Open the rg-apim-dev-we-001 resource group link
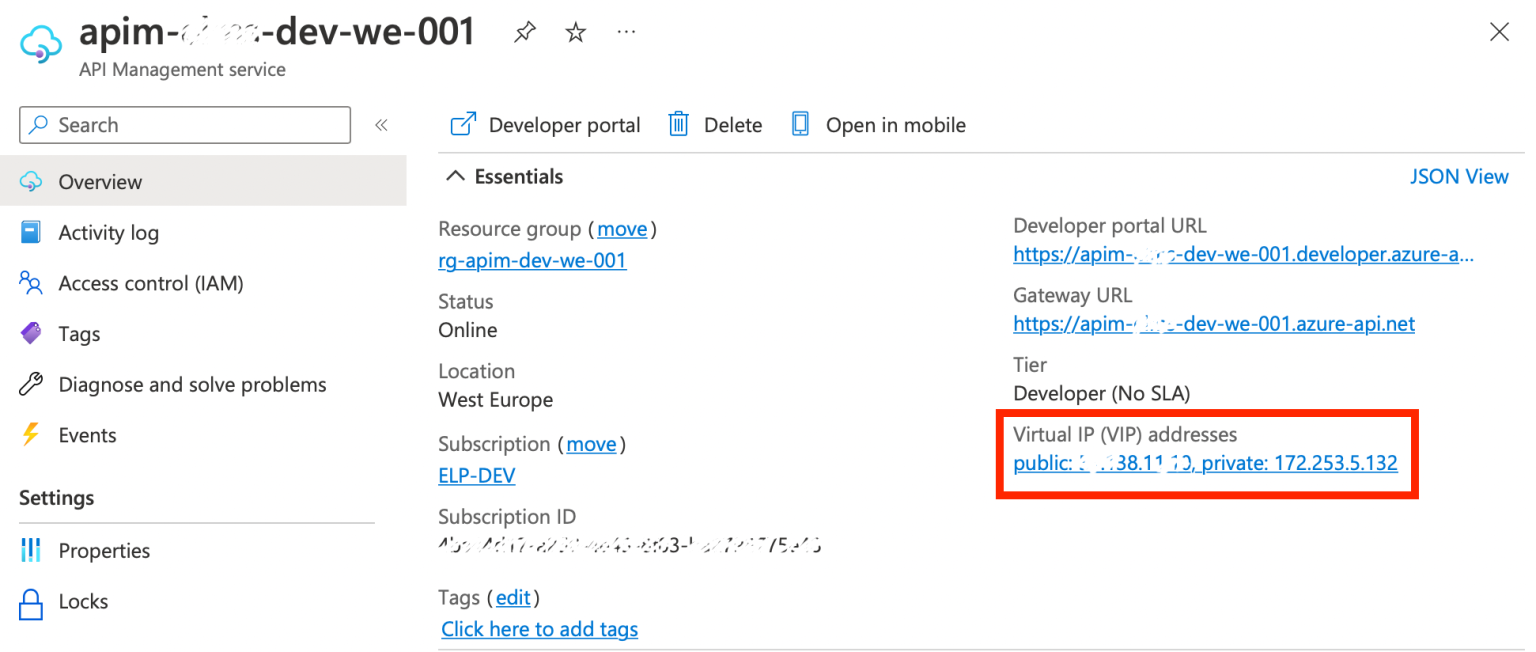The width and height of the screenshot is (1536, 652). tap(532, 261)
